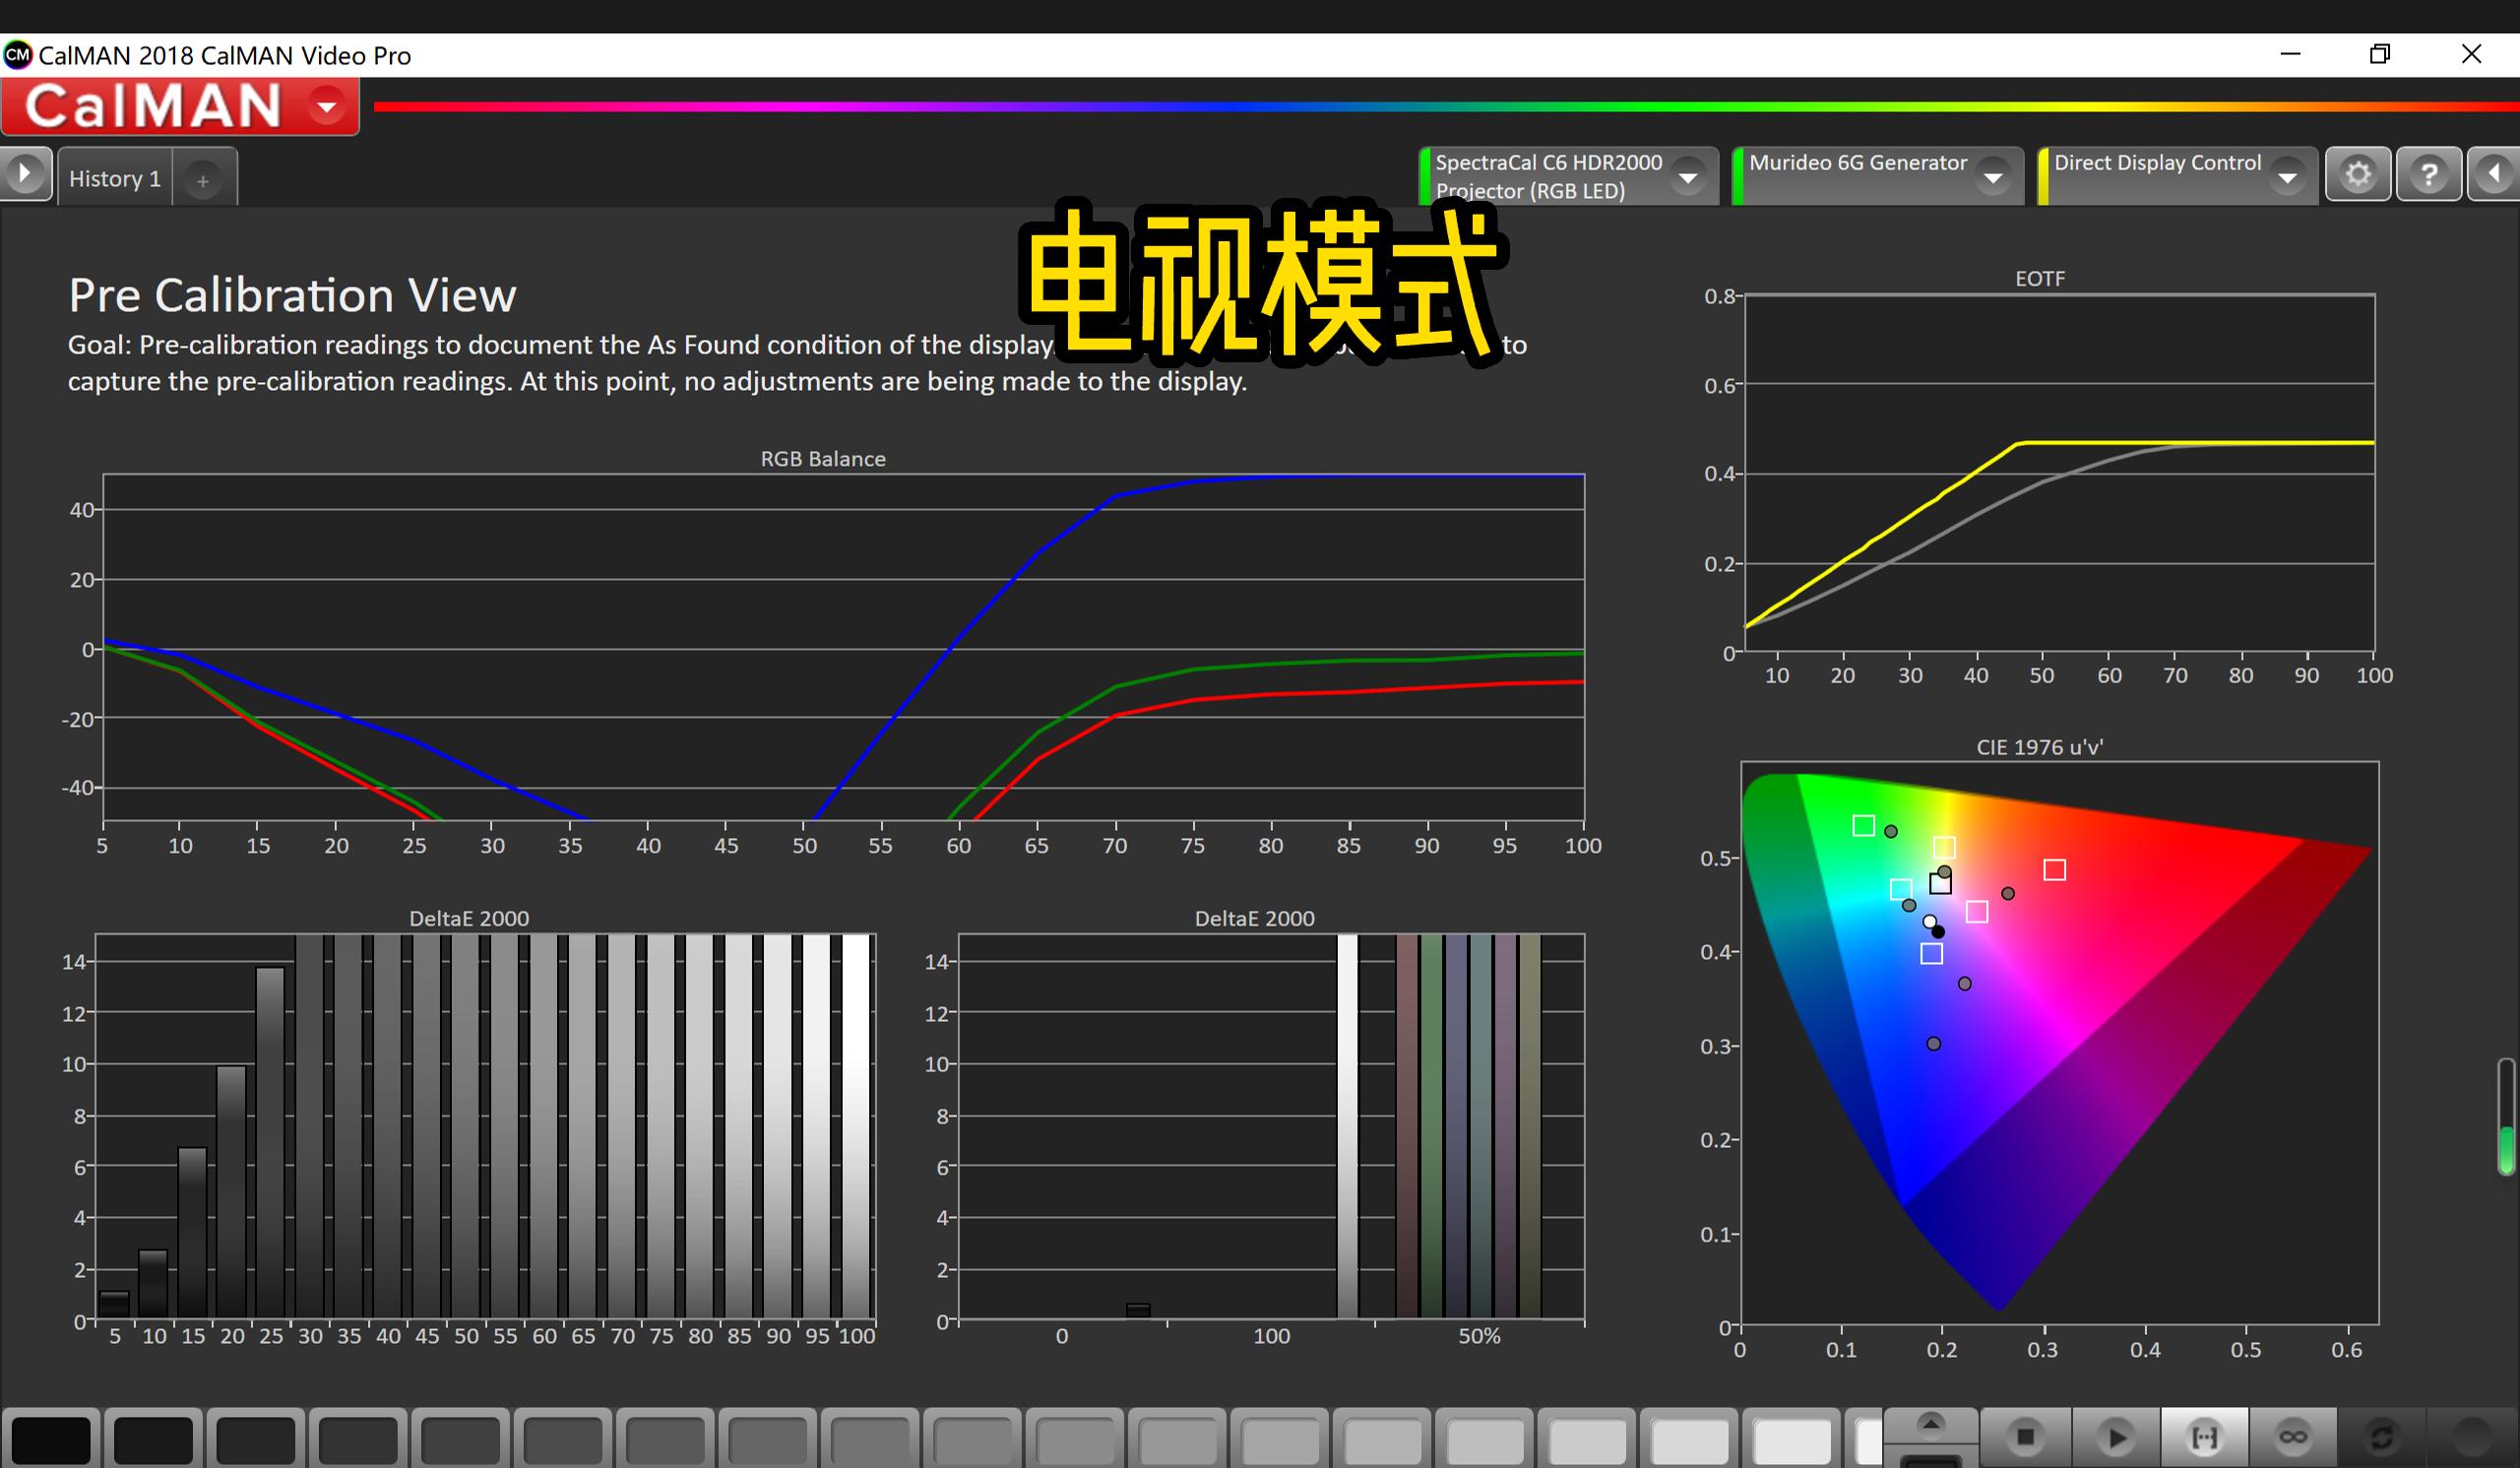Open CalMAN settings with the gear icon
The image size is (2520, 1468).
point(2359,174)
